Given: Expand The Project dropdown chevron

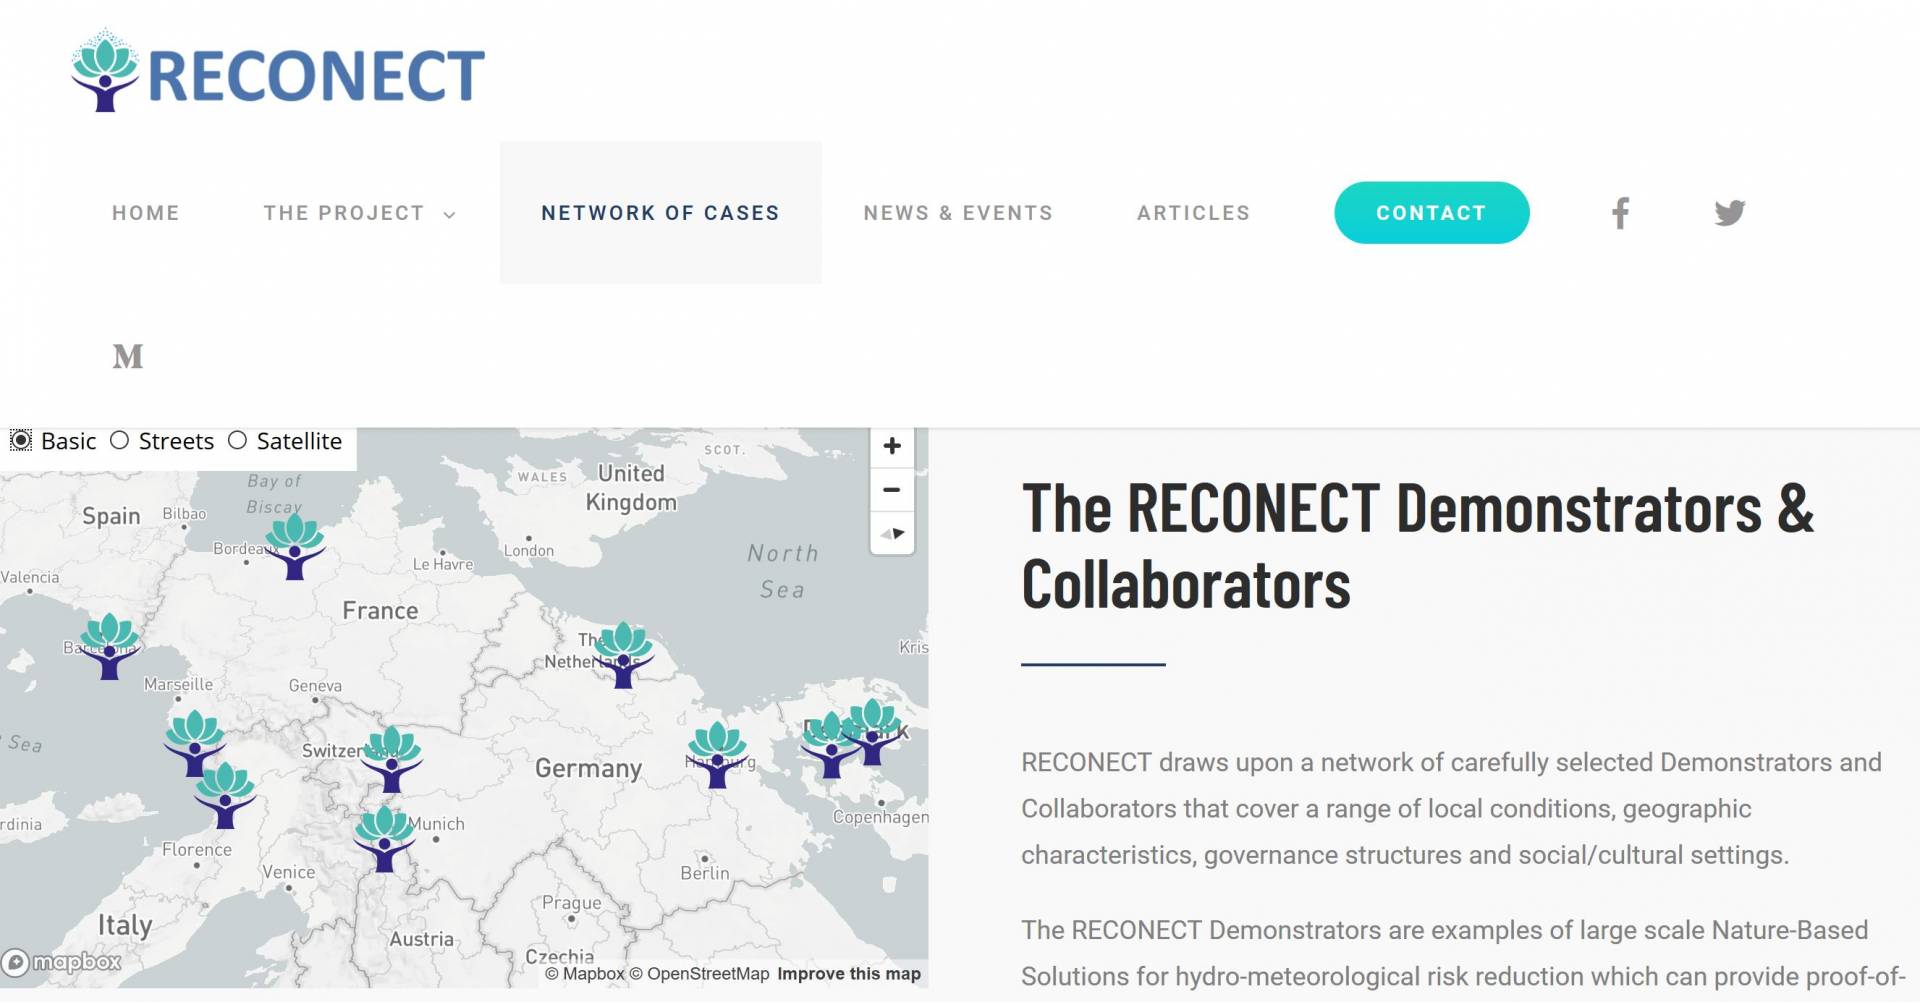Looking at the screenshot, I should (449, 215).
